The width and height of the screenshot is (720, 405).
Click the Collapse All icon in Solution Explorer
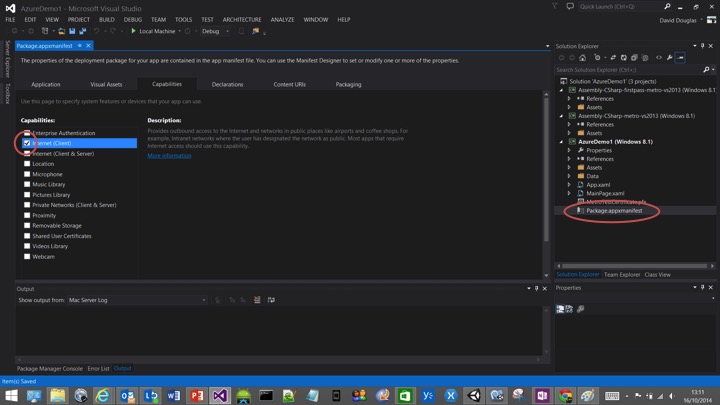click(x=634, y=57)
